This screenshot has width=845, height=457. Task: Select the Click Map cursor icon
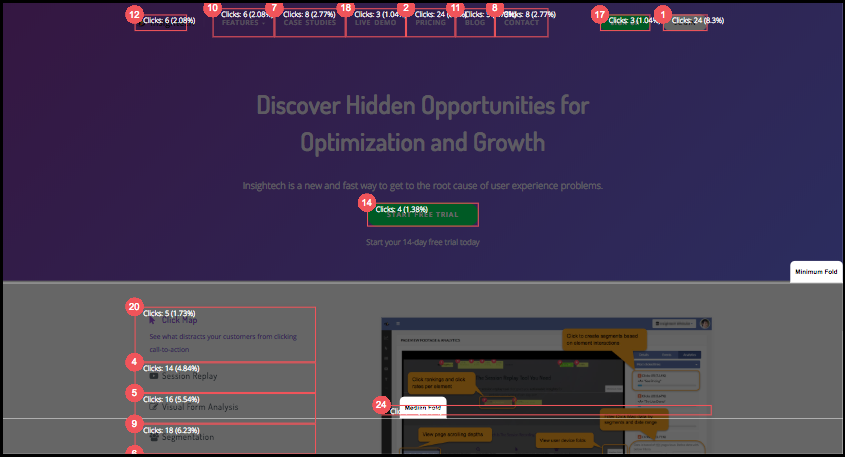[x=153, y=320]
